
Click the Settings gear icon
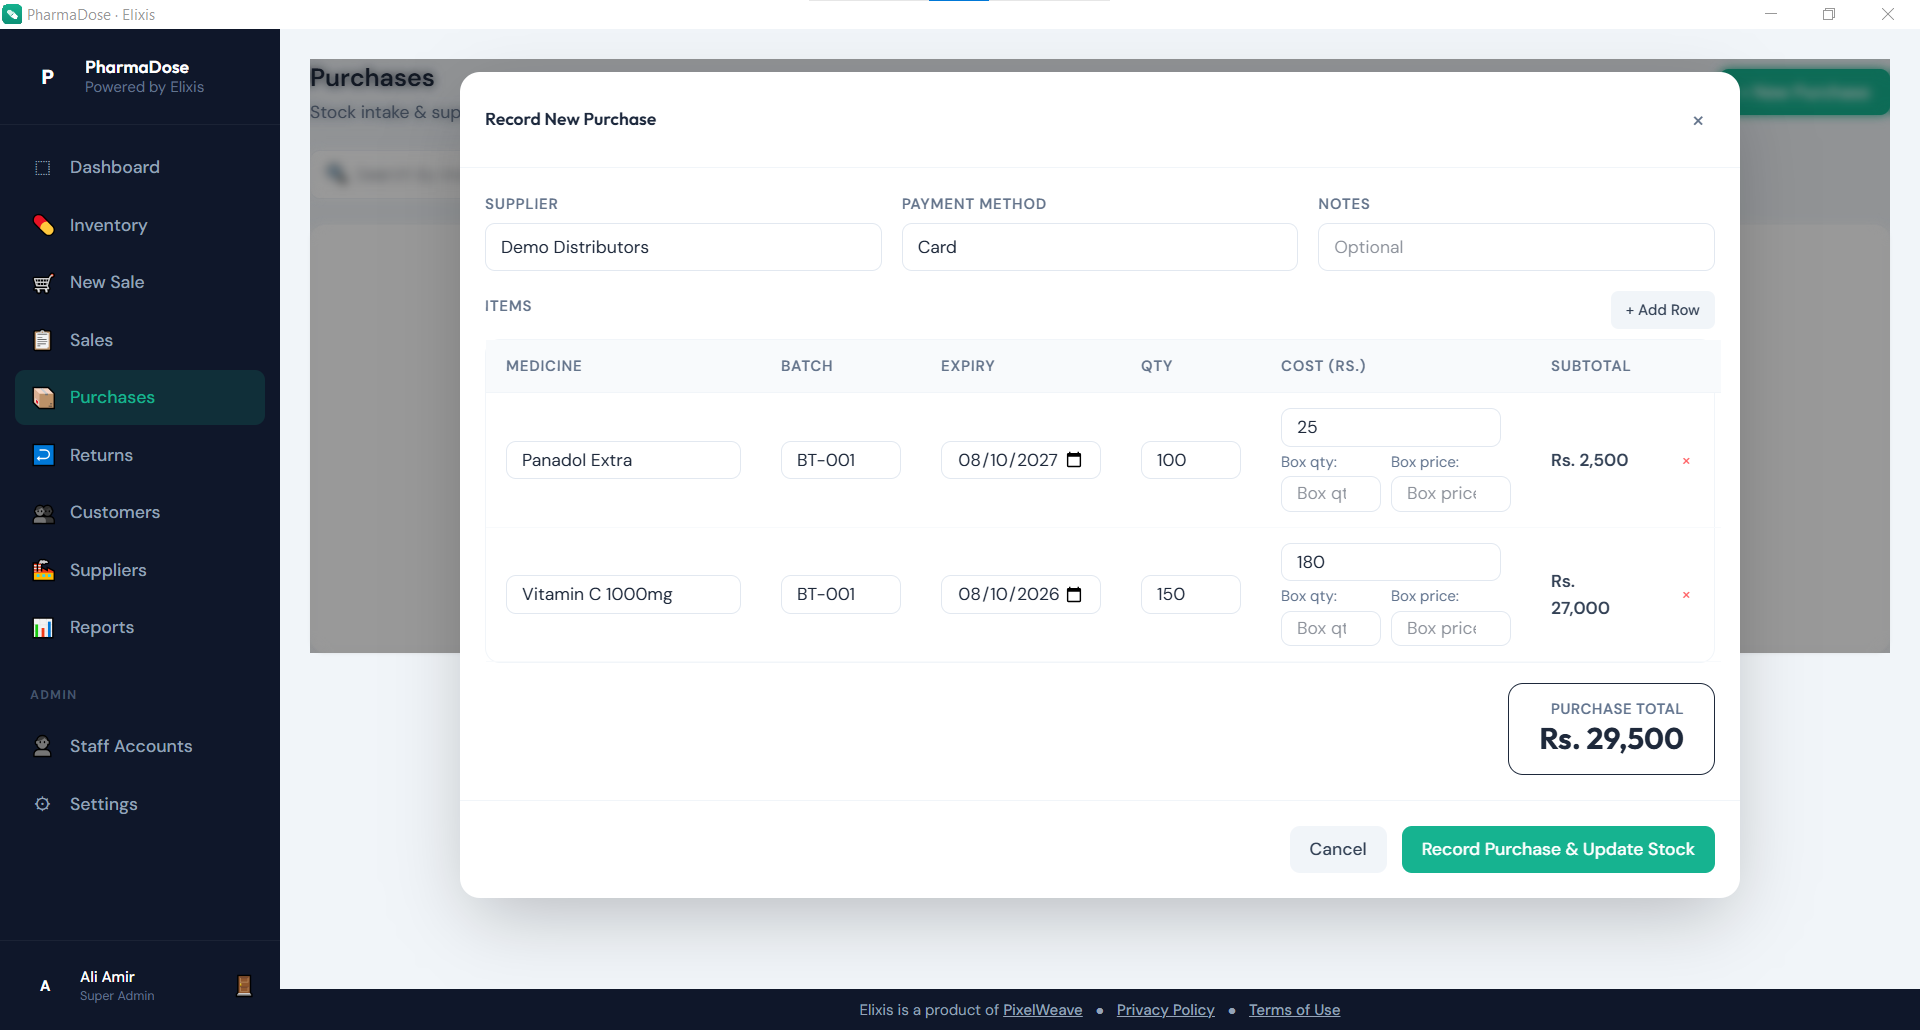pos(43,804)
